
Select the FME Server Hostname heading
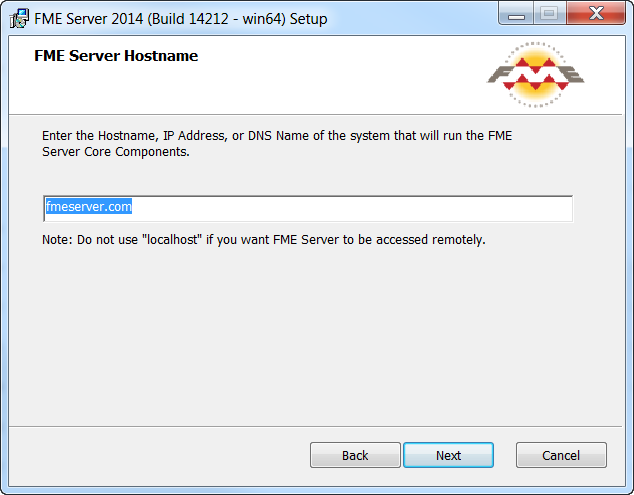coord(116,56)
